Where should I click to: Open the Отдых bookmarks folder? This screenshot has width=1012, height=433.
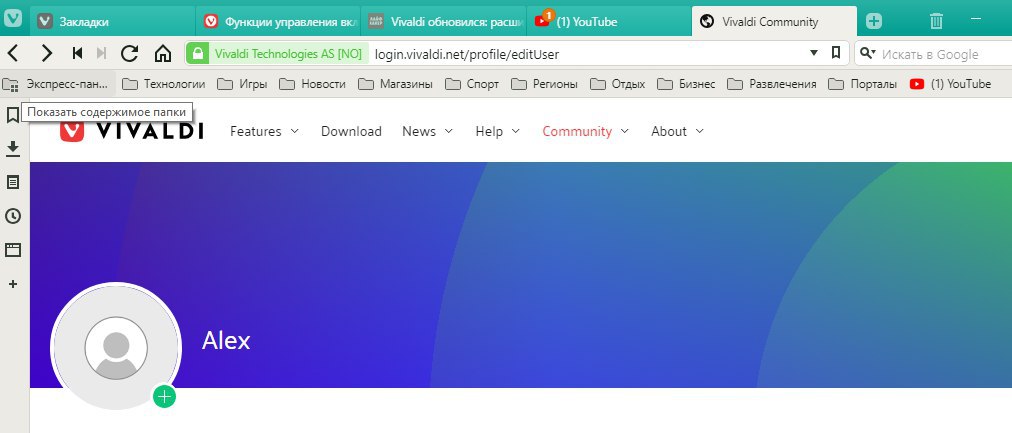coord(618,84)
